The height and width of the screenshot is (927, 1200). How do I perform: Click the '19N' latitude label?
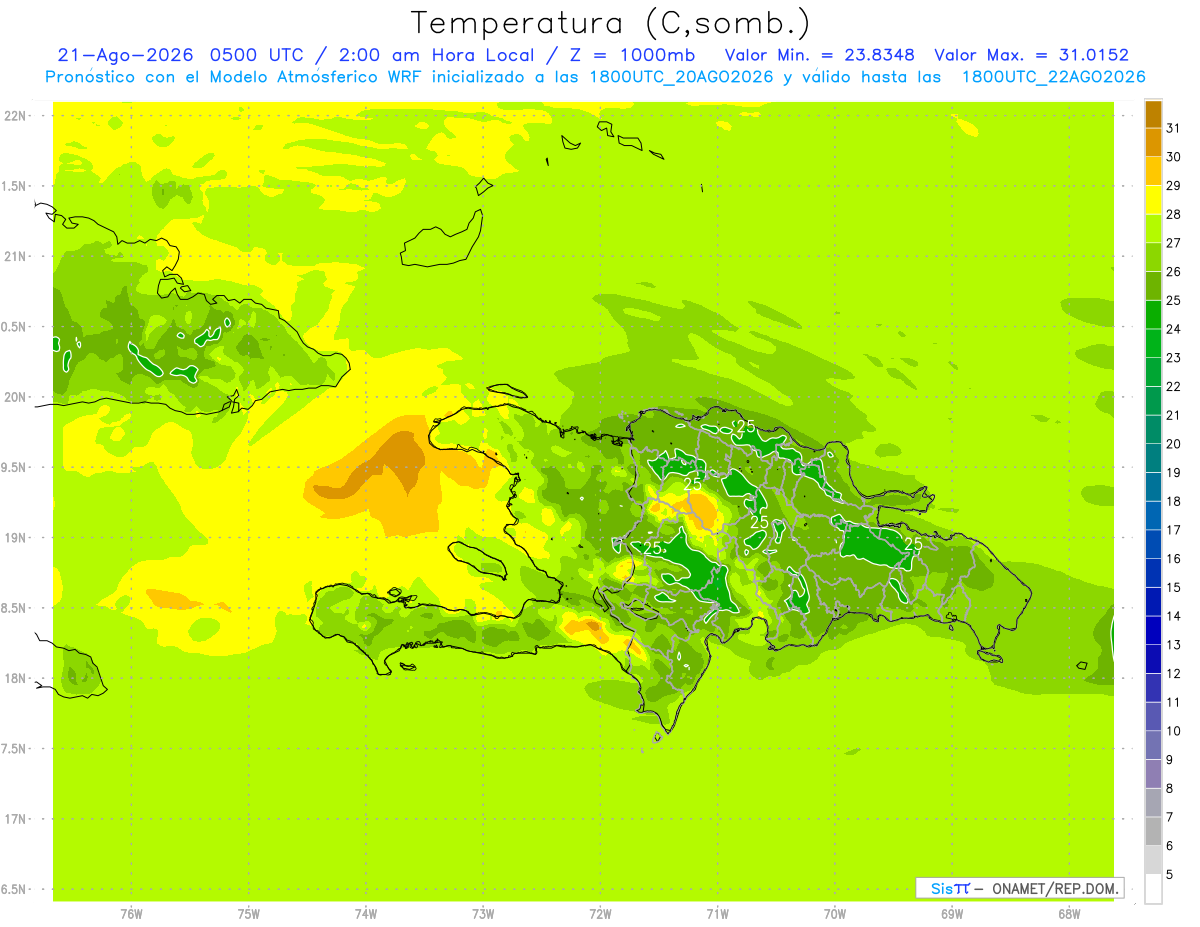click(x=17, y=538)
